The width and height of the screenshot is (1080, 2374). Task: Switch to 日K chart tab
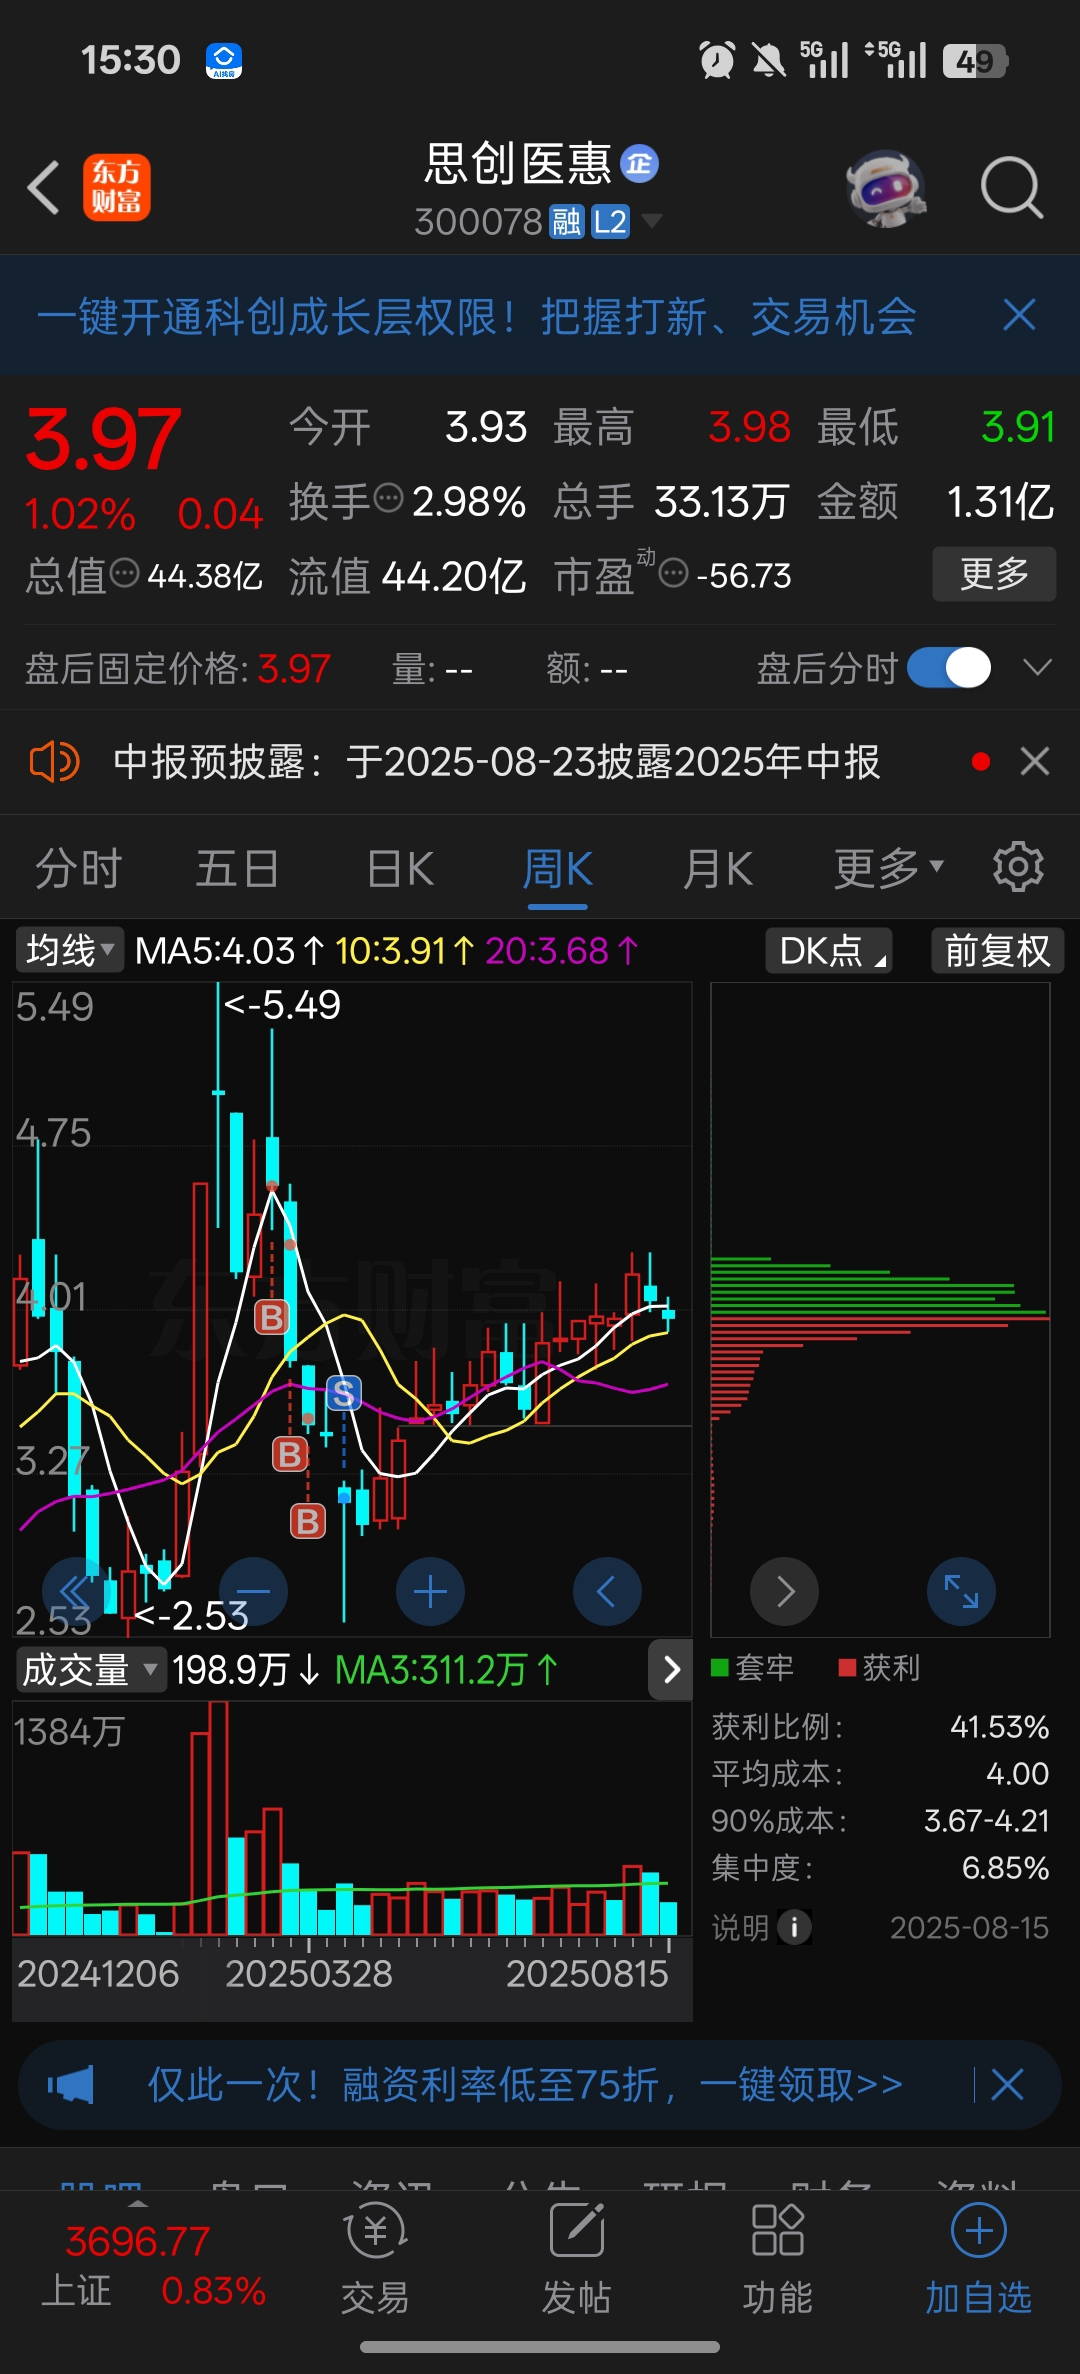tap(400, 868)
